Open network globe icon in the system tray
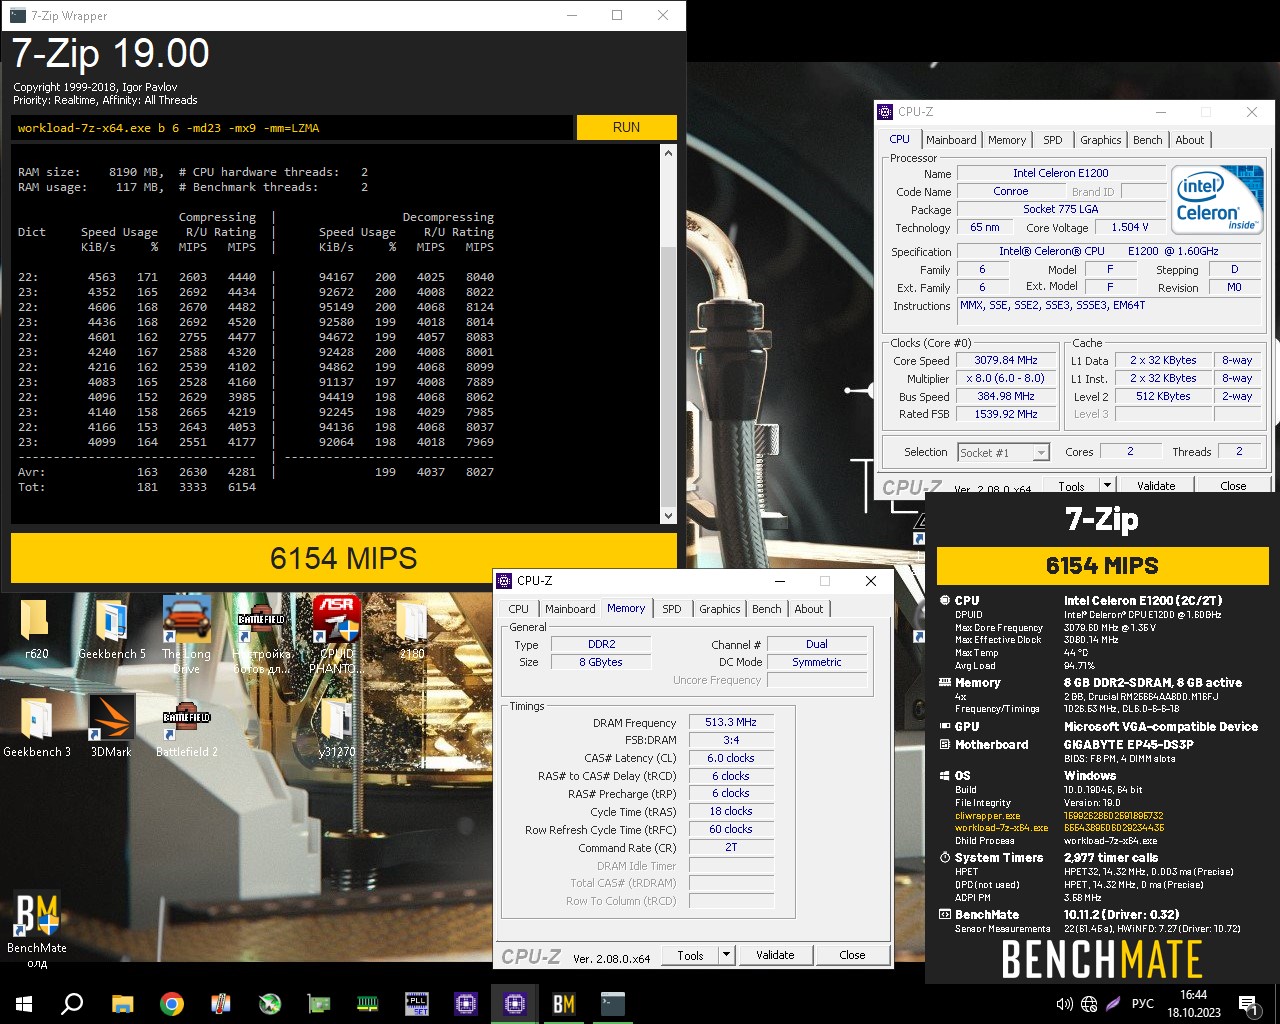This screenshot has width=1280, height=1024. point(1089,1004)
